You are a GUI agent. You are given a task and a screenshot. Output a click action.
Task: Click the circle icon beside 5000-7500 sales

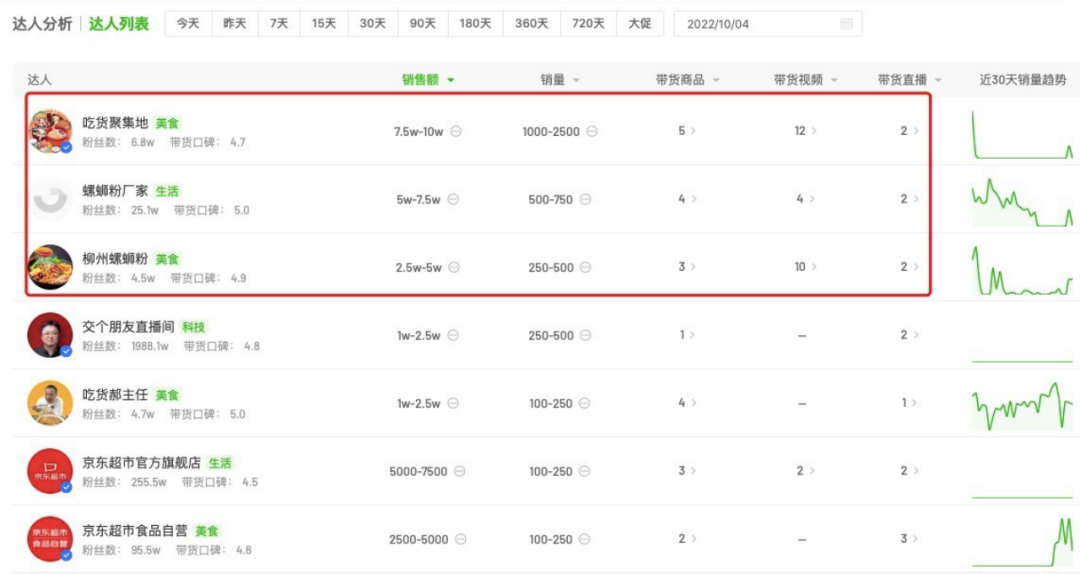tap(460, 471)
